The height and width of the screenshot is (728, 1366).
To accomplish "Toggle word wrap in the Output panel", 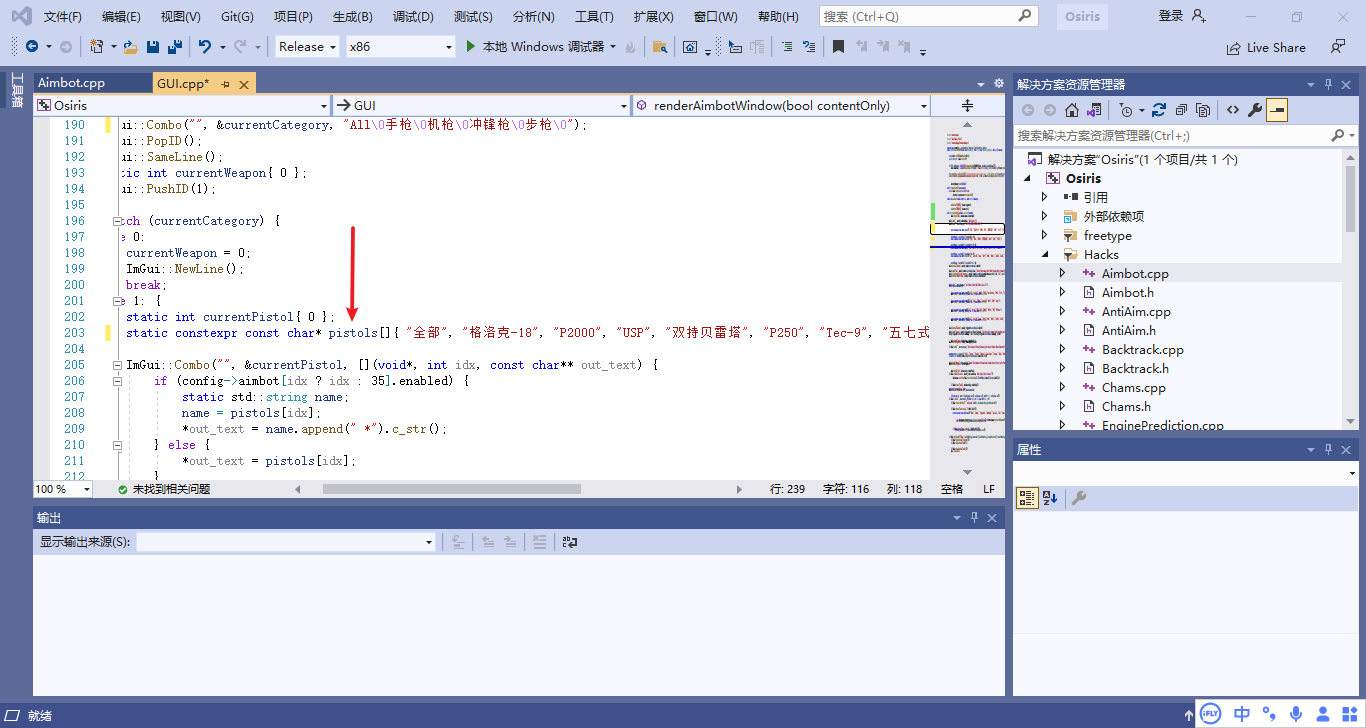I will tap(570, 542).
